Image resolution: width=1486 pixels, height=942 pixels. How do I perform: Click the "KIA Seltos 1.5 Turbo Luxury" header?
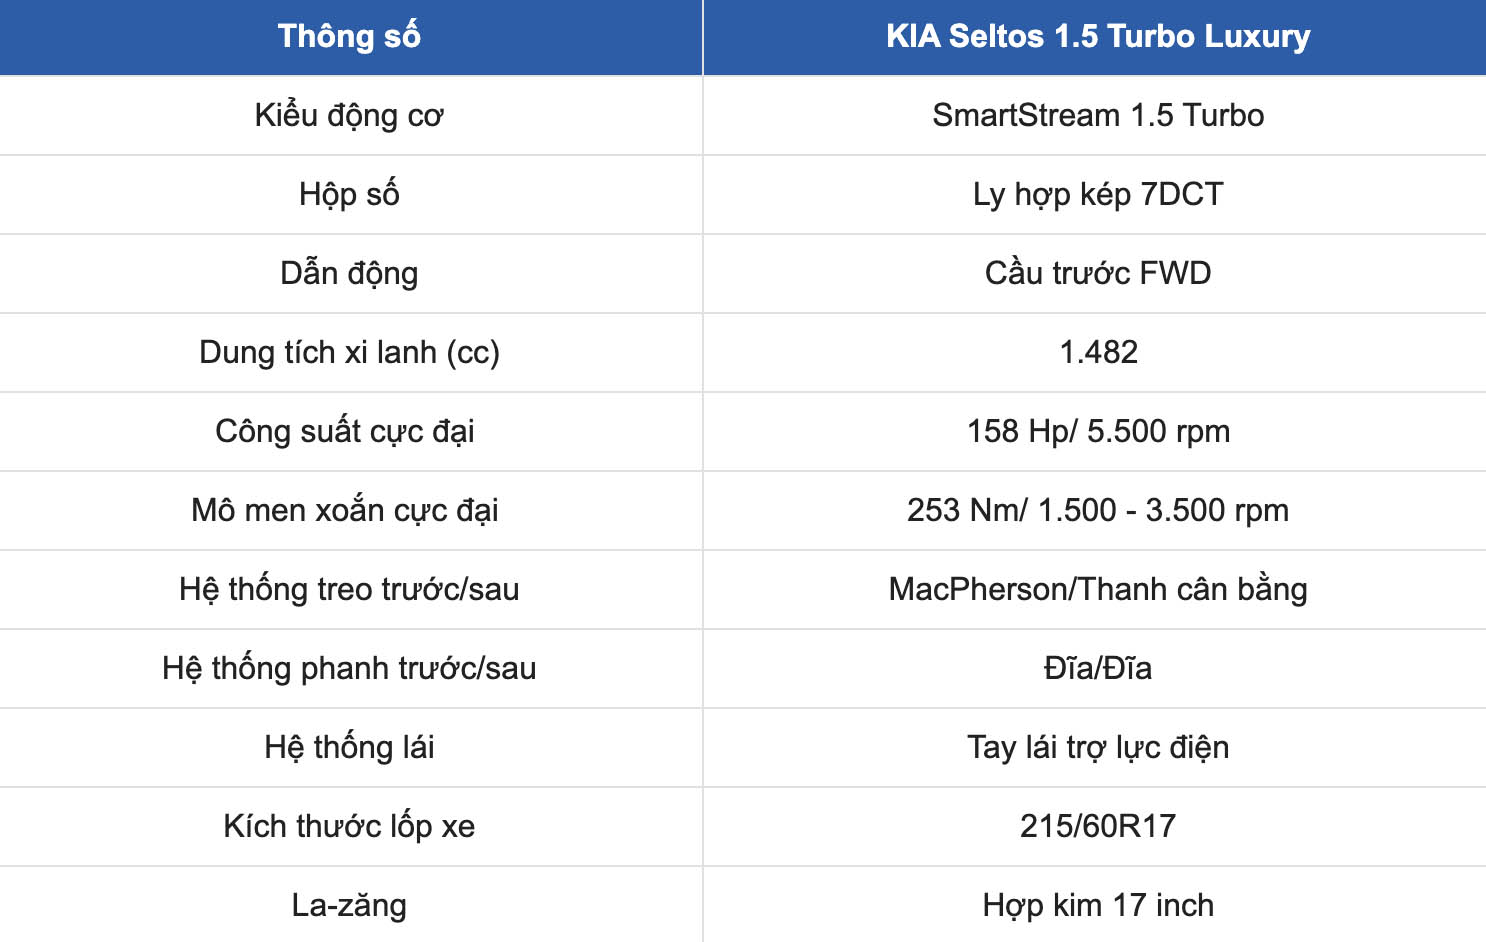1097,37
